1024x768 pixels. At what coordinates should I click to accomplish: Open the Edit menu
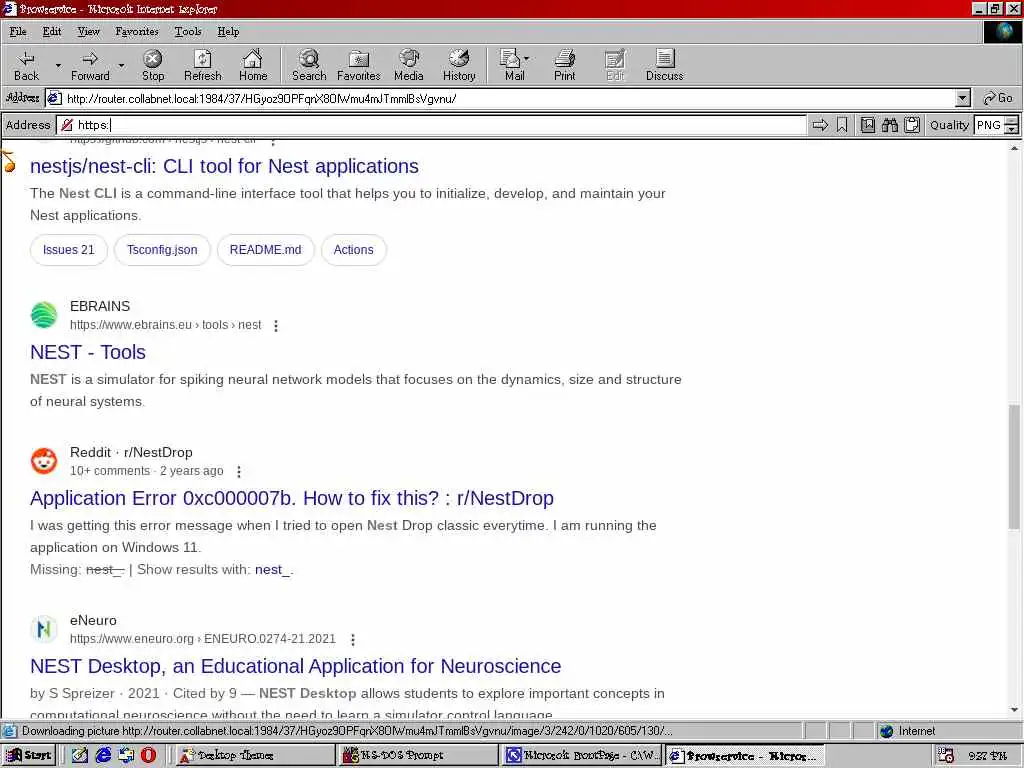[x=52, y=31]
